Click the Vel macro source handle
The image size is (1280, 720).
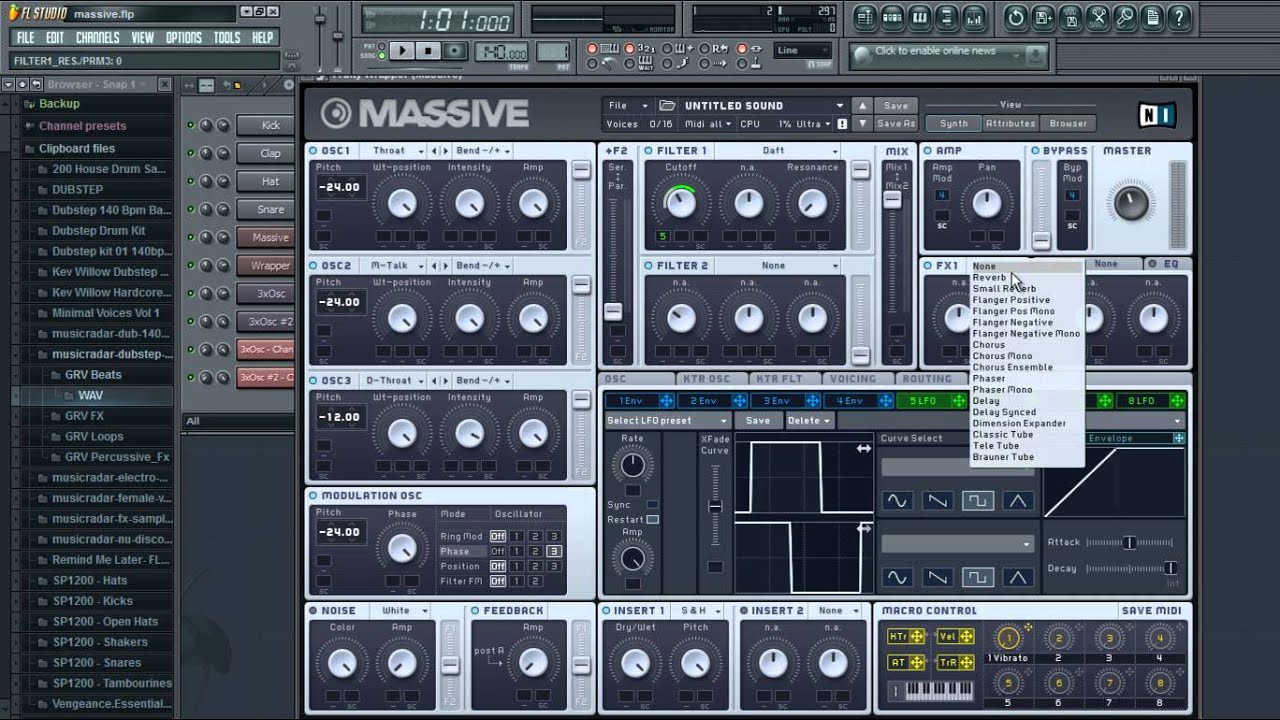tap(966, 637)
